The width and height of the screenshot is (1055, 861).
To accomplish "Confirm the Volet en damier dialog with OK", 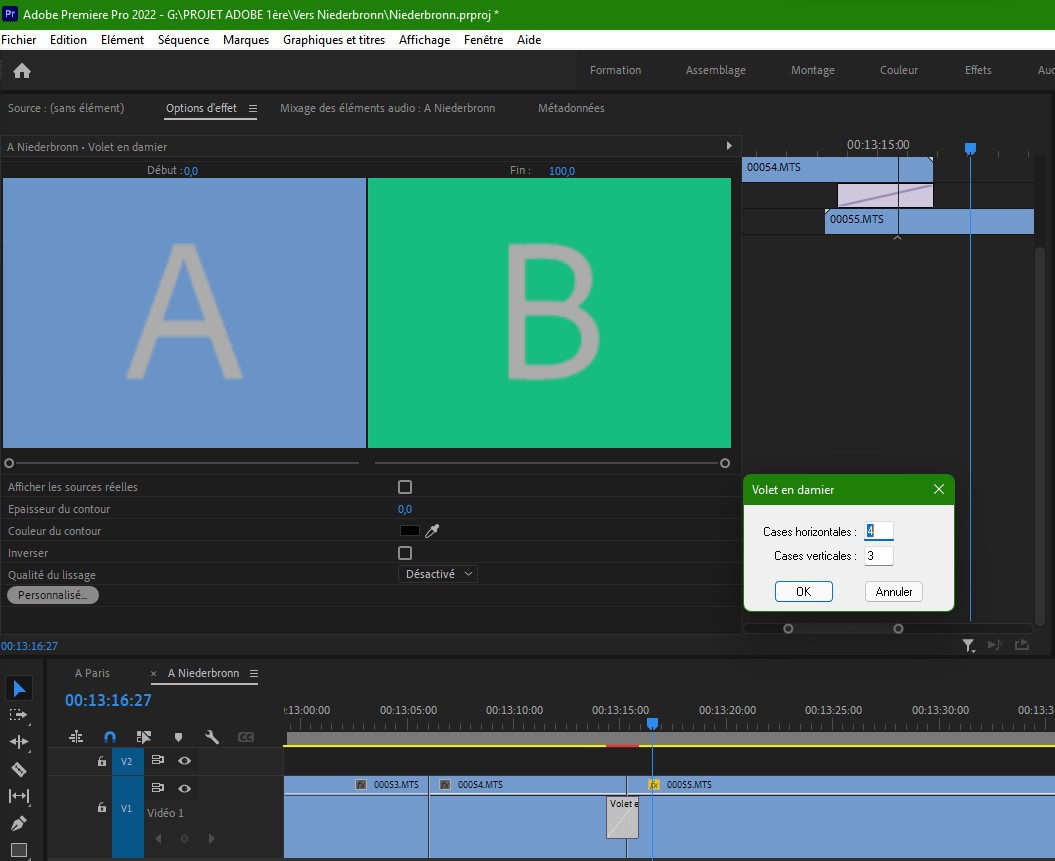I will tap(803, 591).
